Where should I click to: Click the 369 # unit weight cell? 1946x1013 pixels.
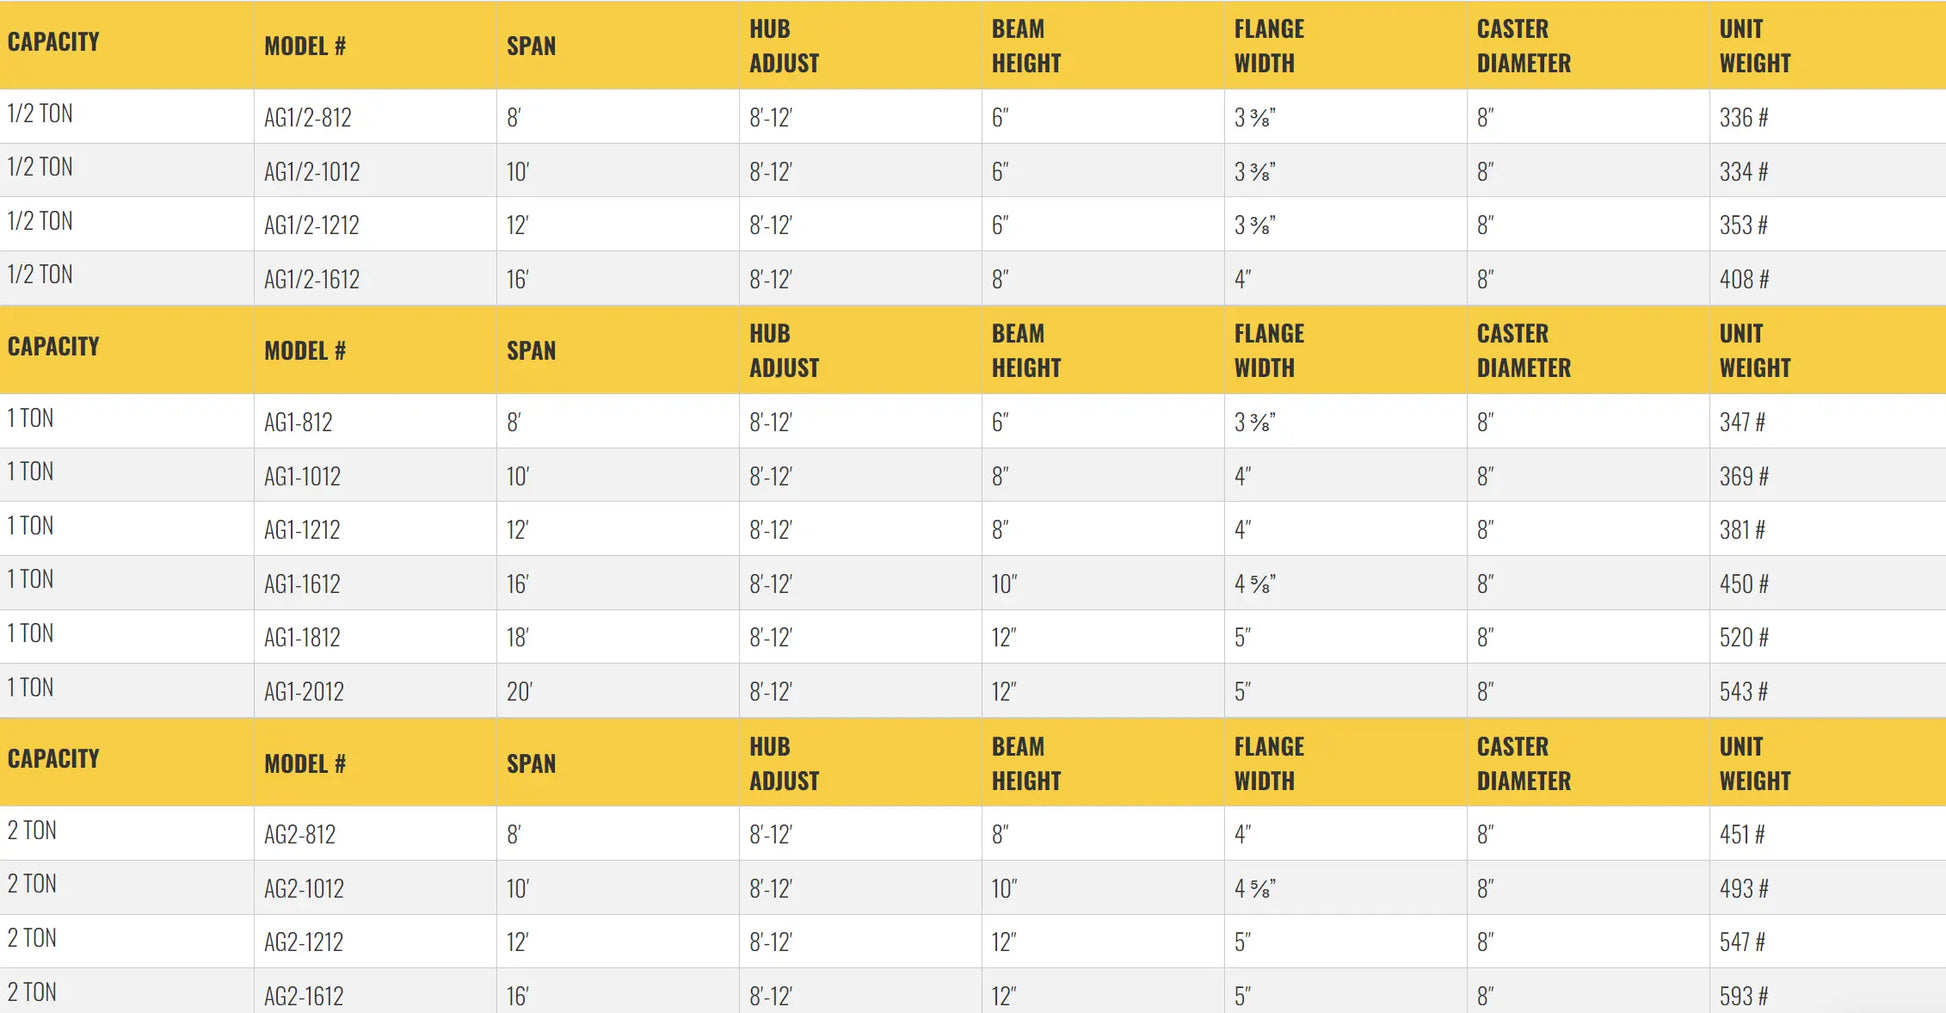coord(1743,477)
